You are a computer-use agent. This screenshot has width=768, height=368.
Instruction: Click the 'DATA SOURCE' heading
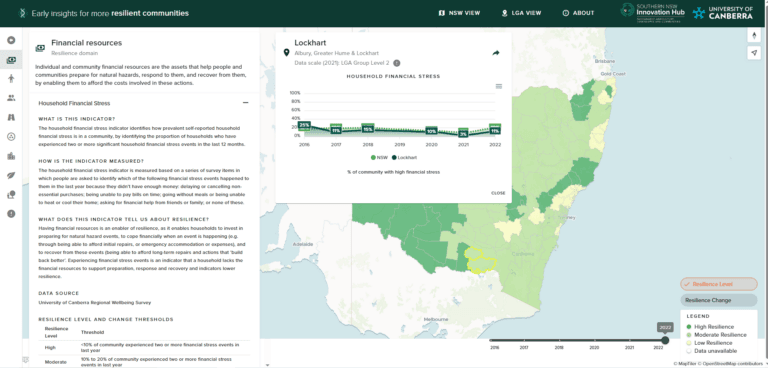pos(58,293)
